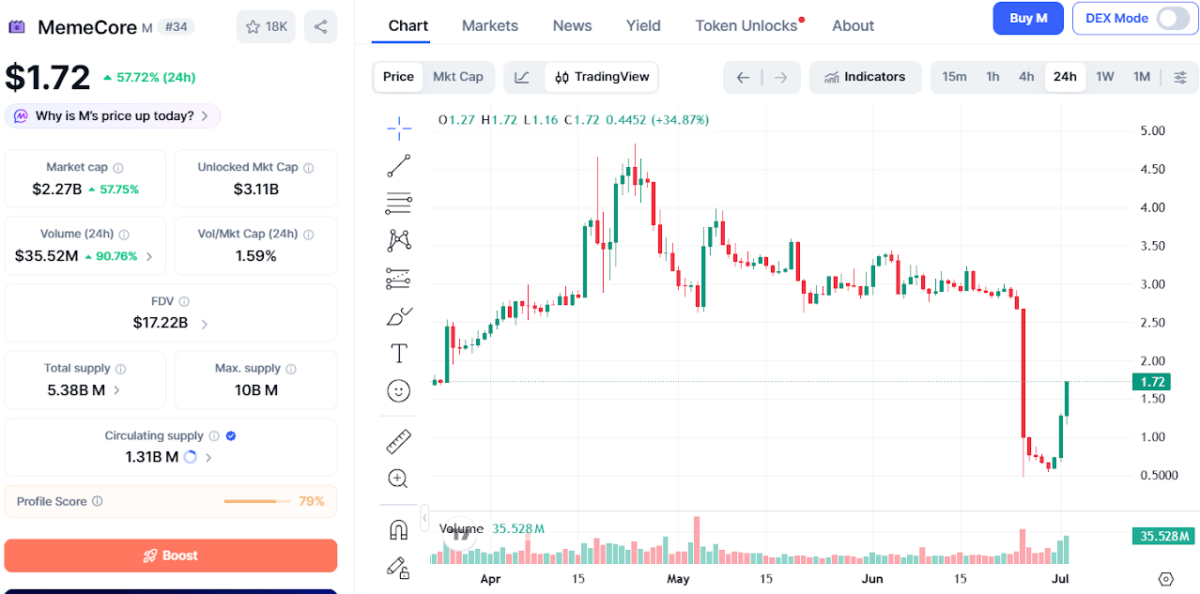Set interval to 1W

(1105, 77)
